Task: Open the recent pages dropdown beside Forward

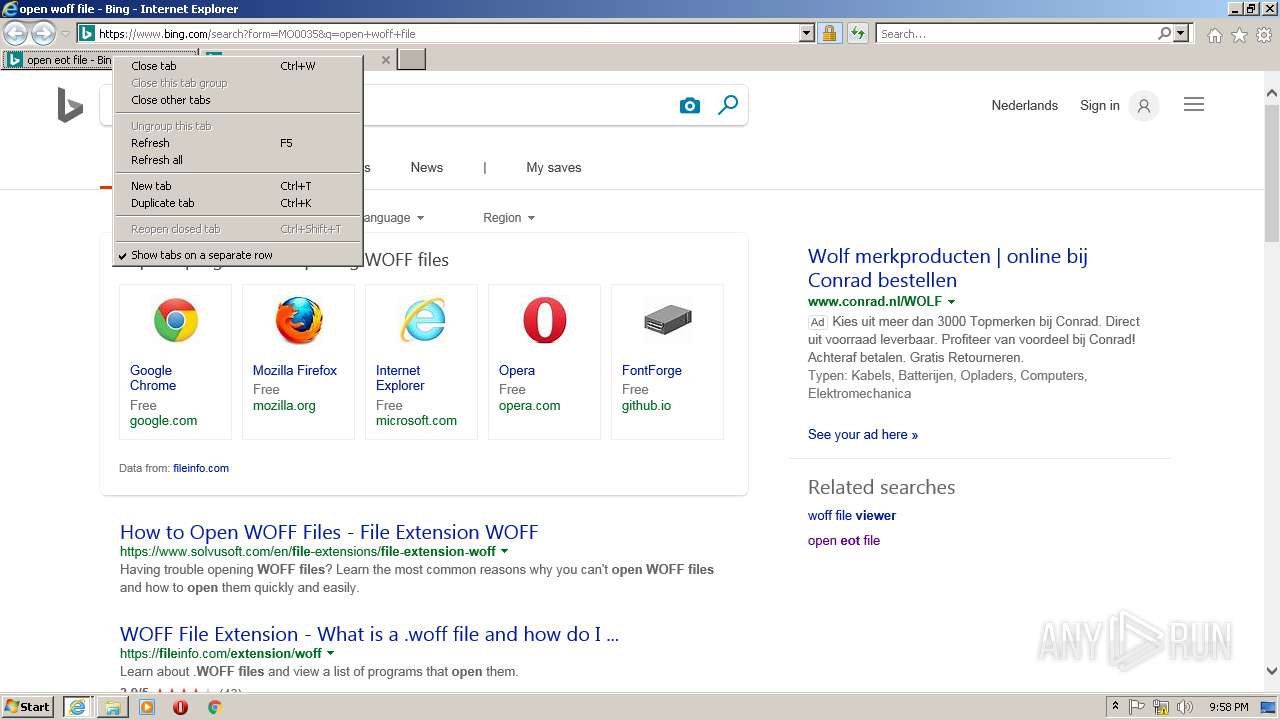Action: (x=65, y=34)
